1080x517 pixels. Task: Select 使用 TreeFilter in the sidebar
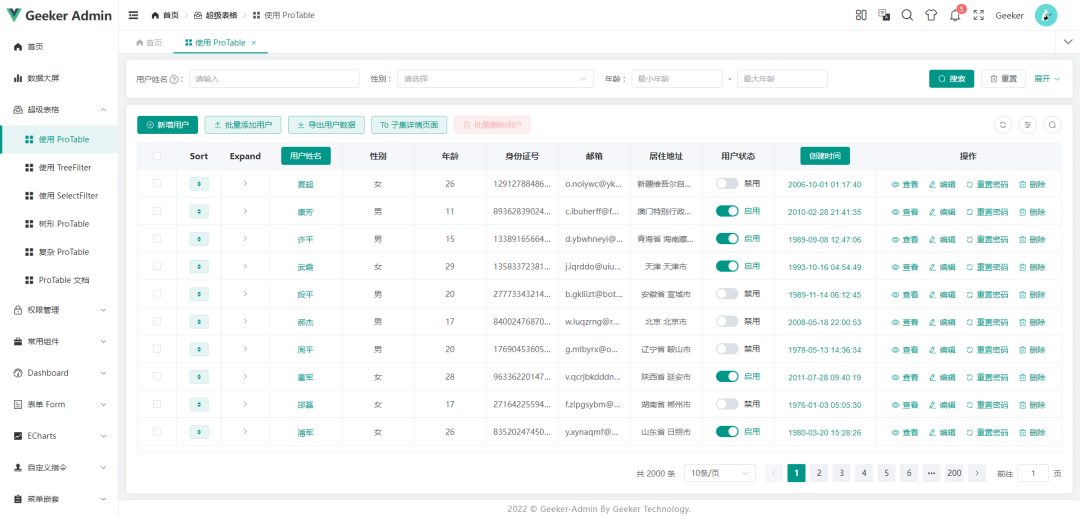pos(67,168)
